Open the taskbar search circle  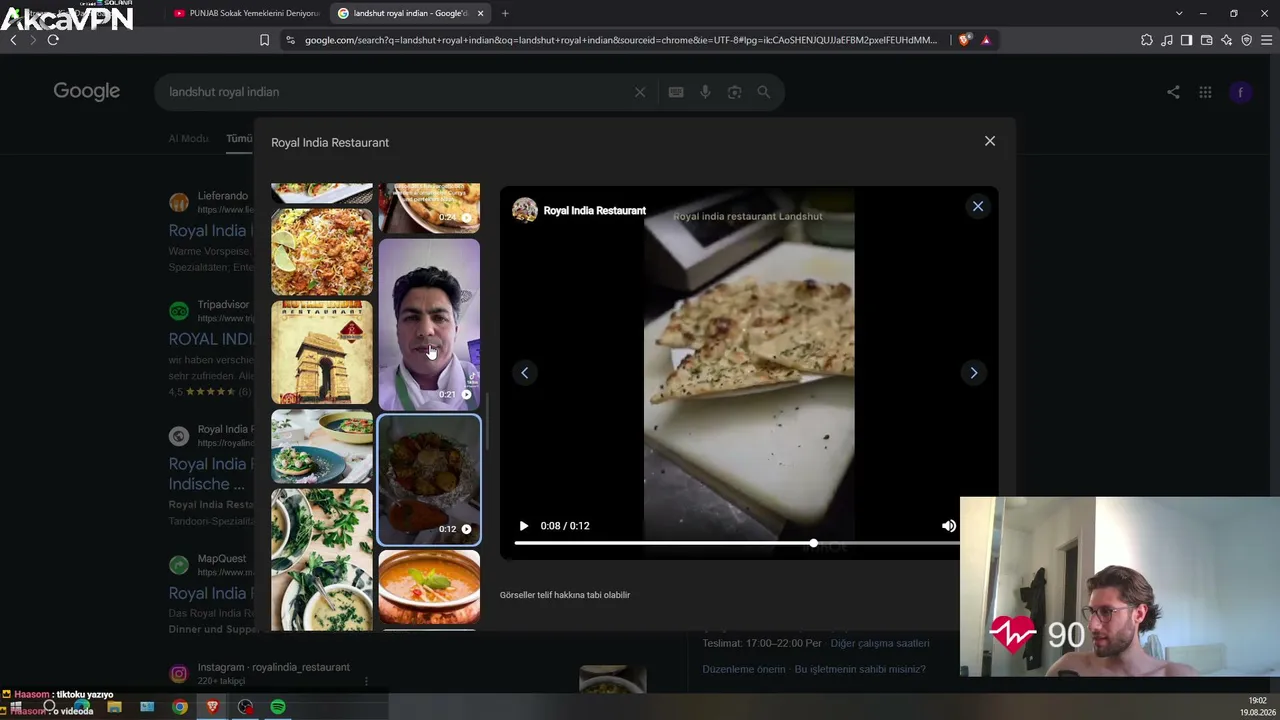coord(49,707)
